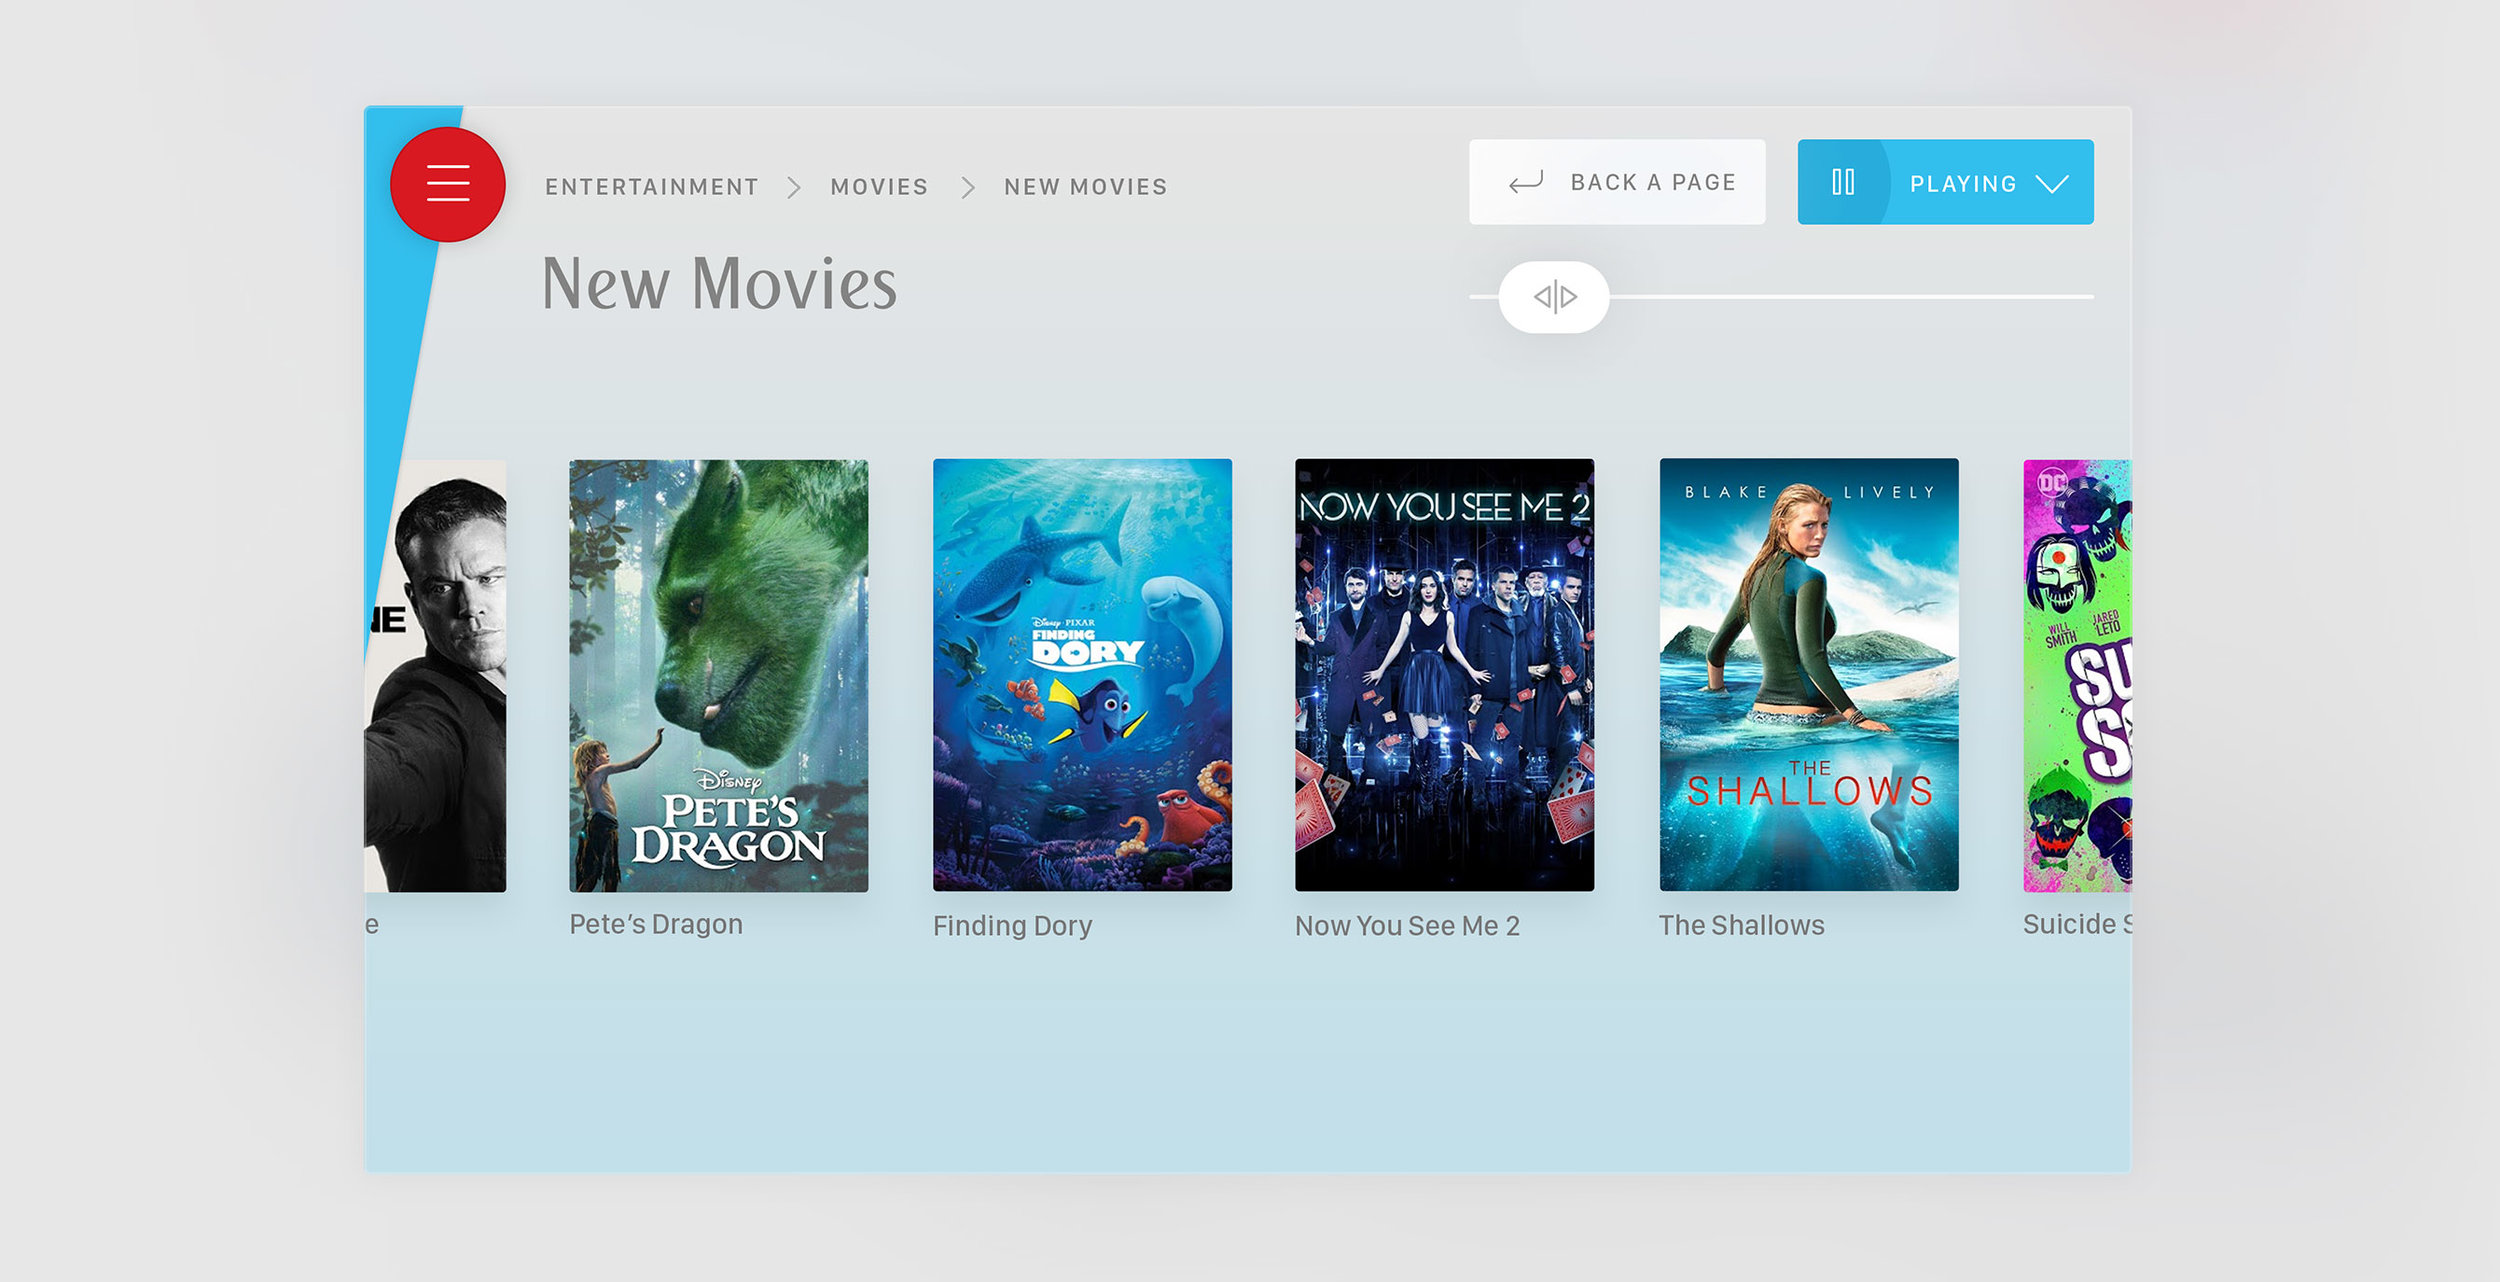Open the Suicide Squad poster
This screenshot has width=2500, height=1282.
2077,676
